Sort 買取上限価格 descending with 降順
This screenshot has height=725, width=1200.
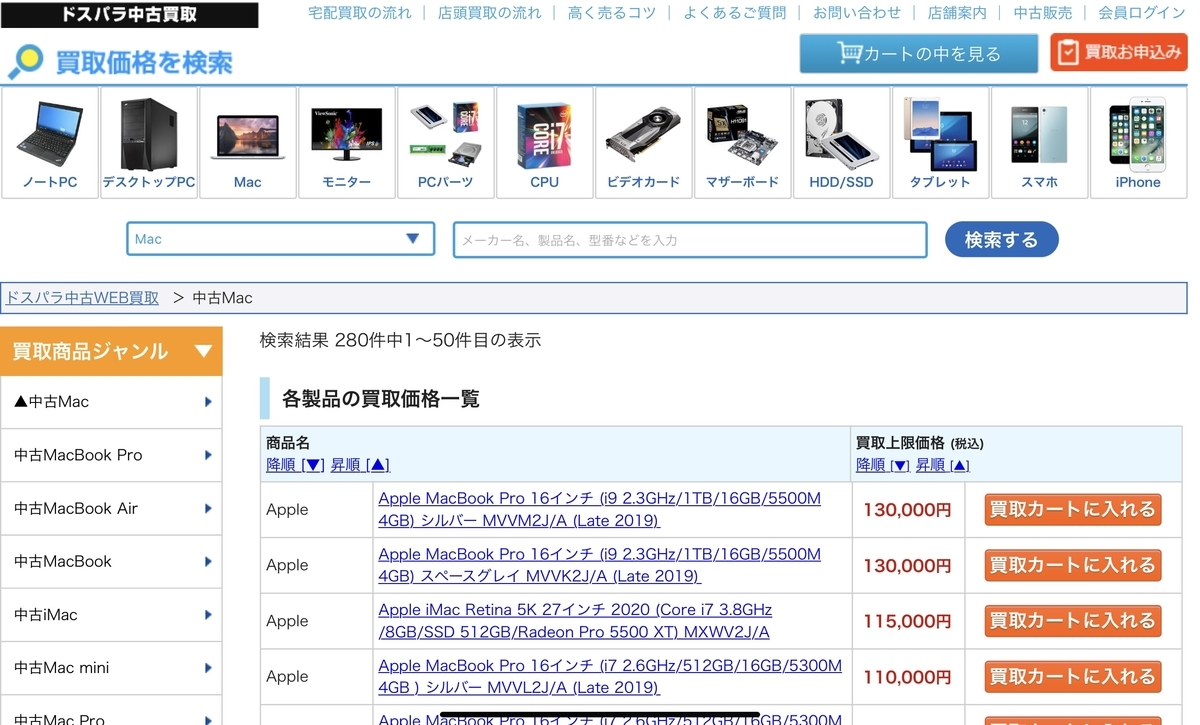(883, 465)
